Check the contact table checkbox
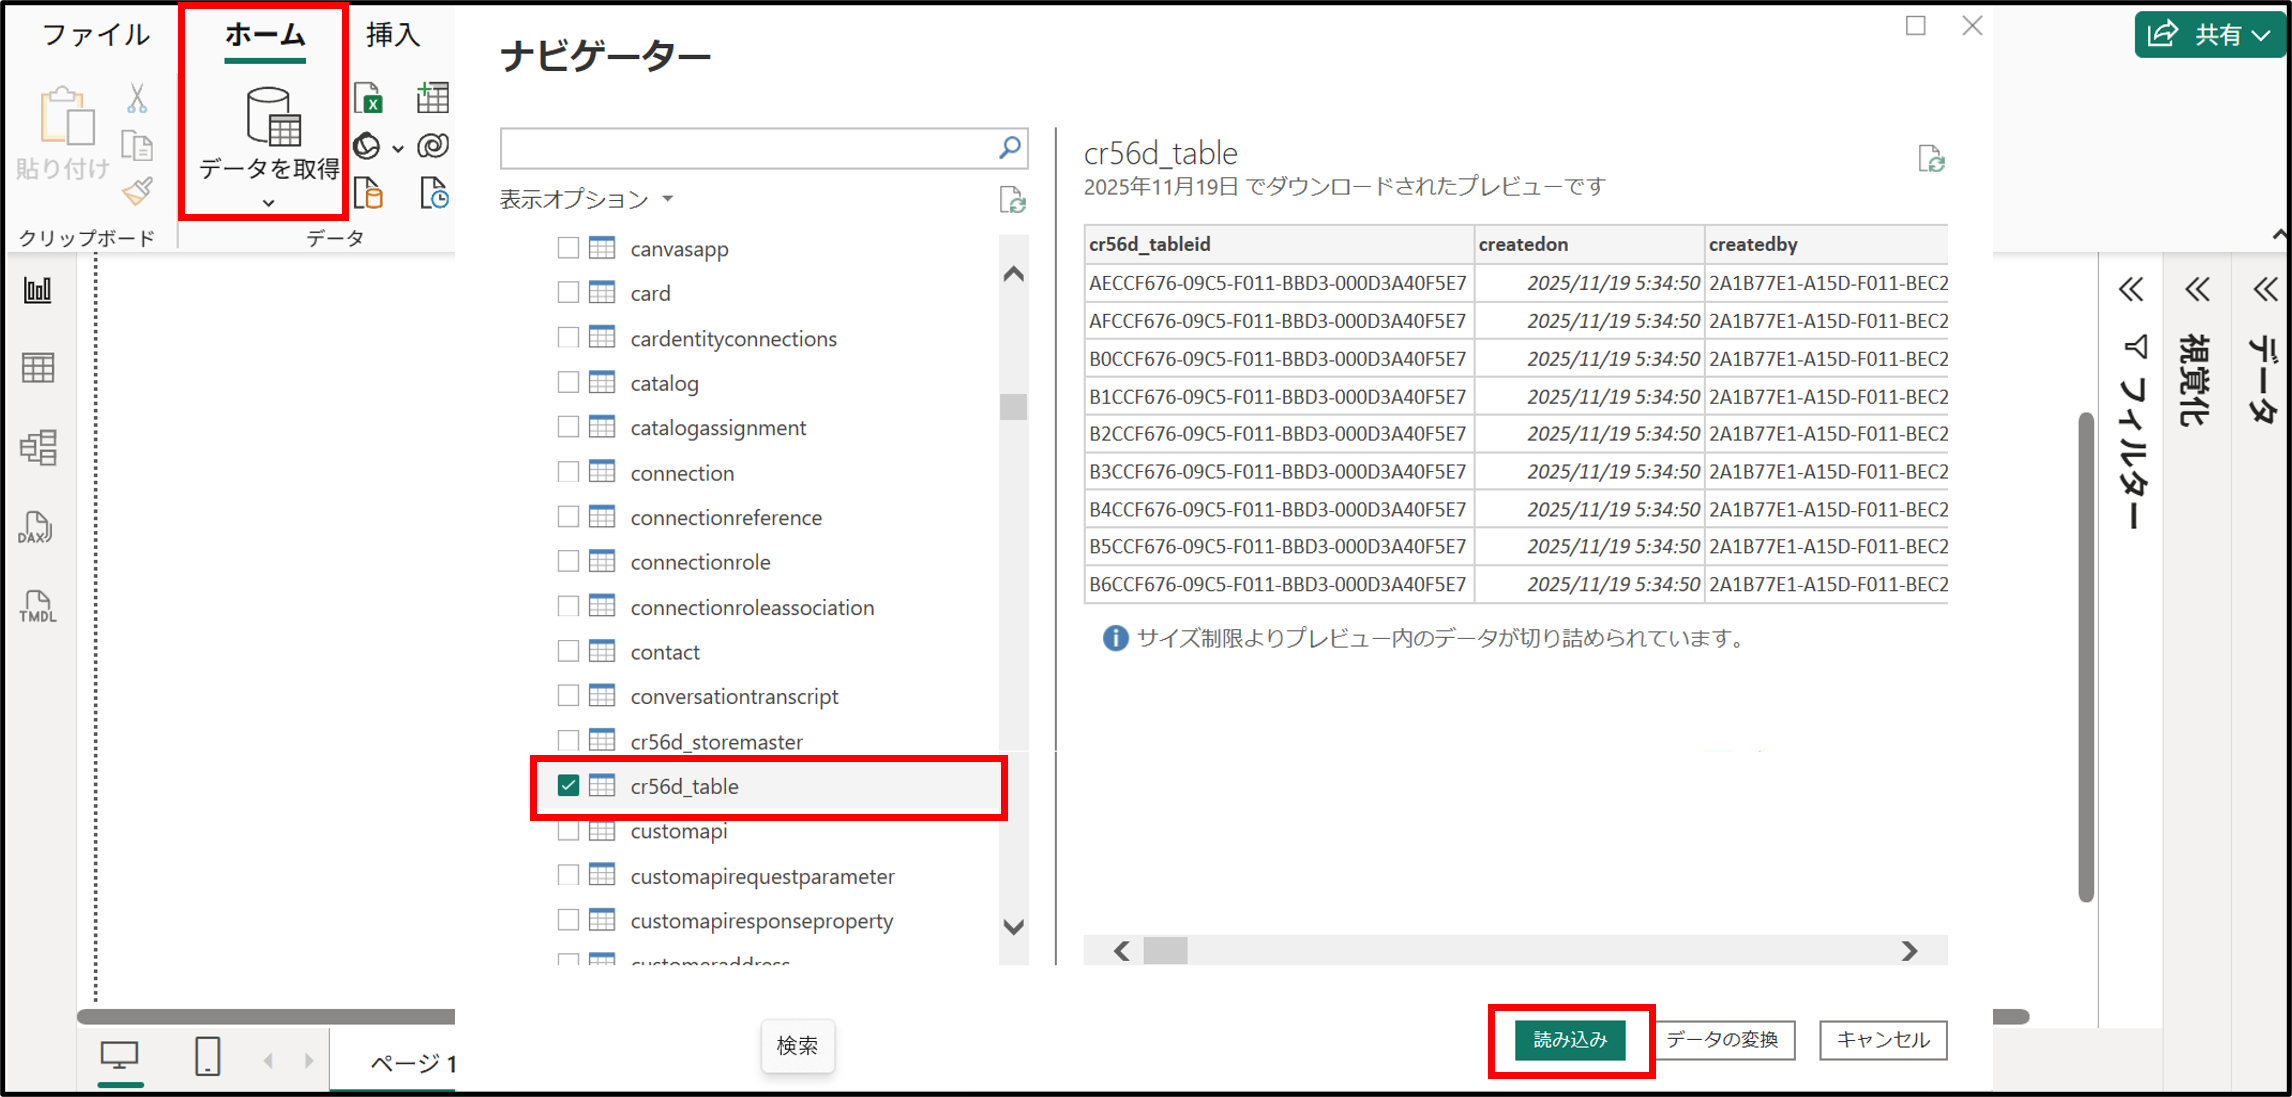The height and width of the screenshot is (1097, 2292). (x=568, y=652)
